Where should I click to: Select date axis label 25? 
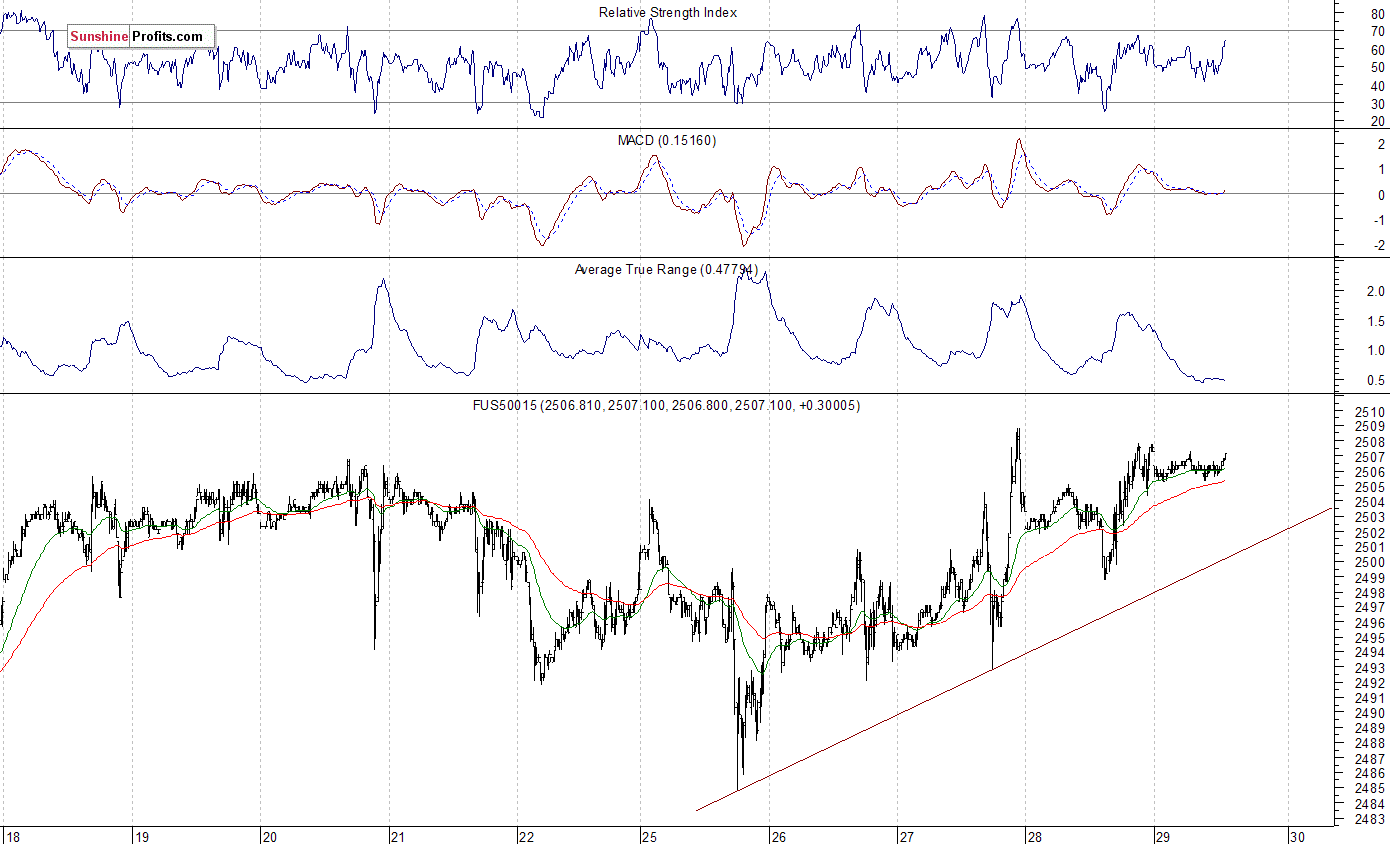click(x=650, y=835)
